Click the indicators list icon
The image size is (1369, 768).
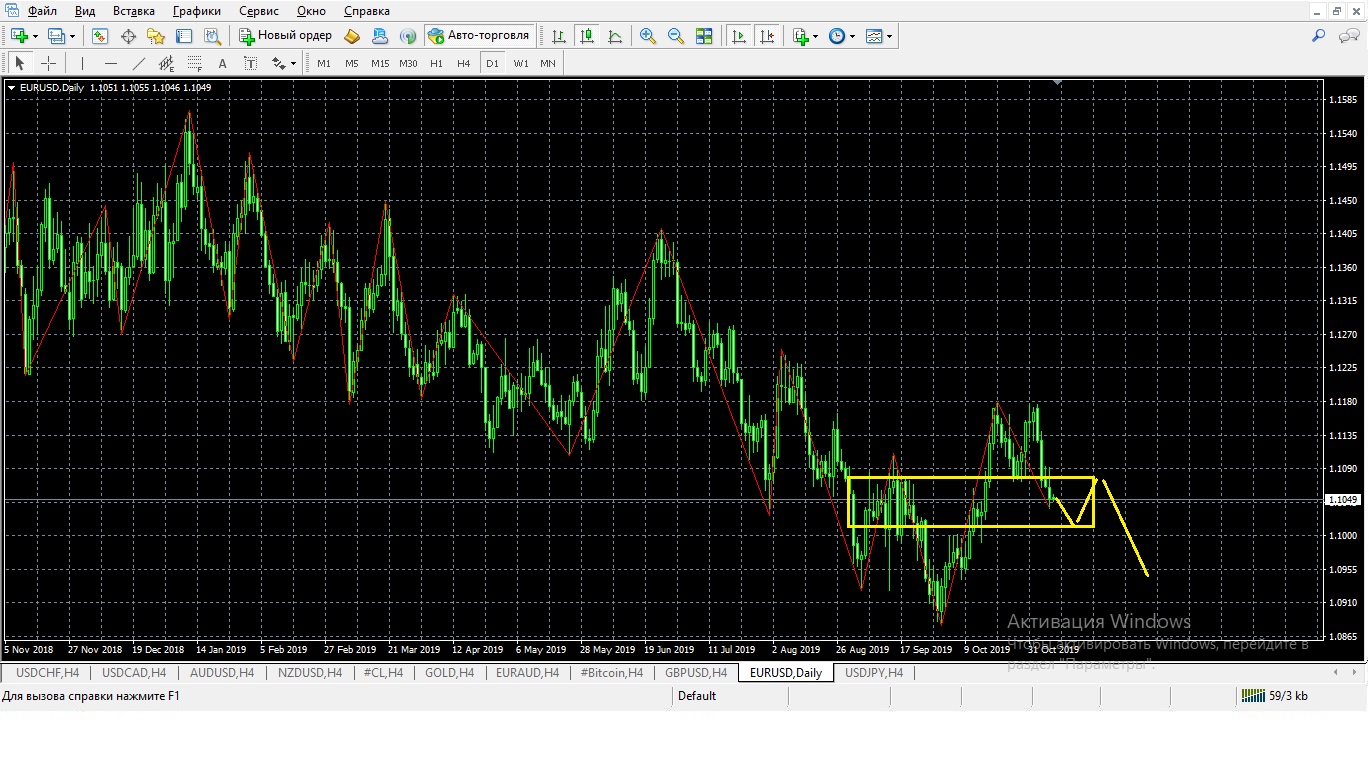click(801, 36)
